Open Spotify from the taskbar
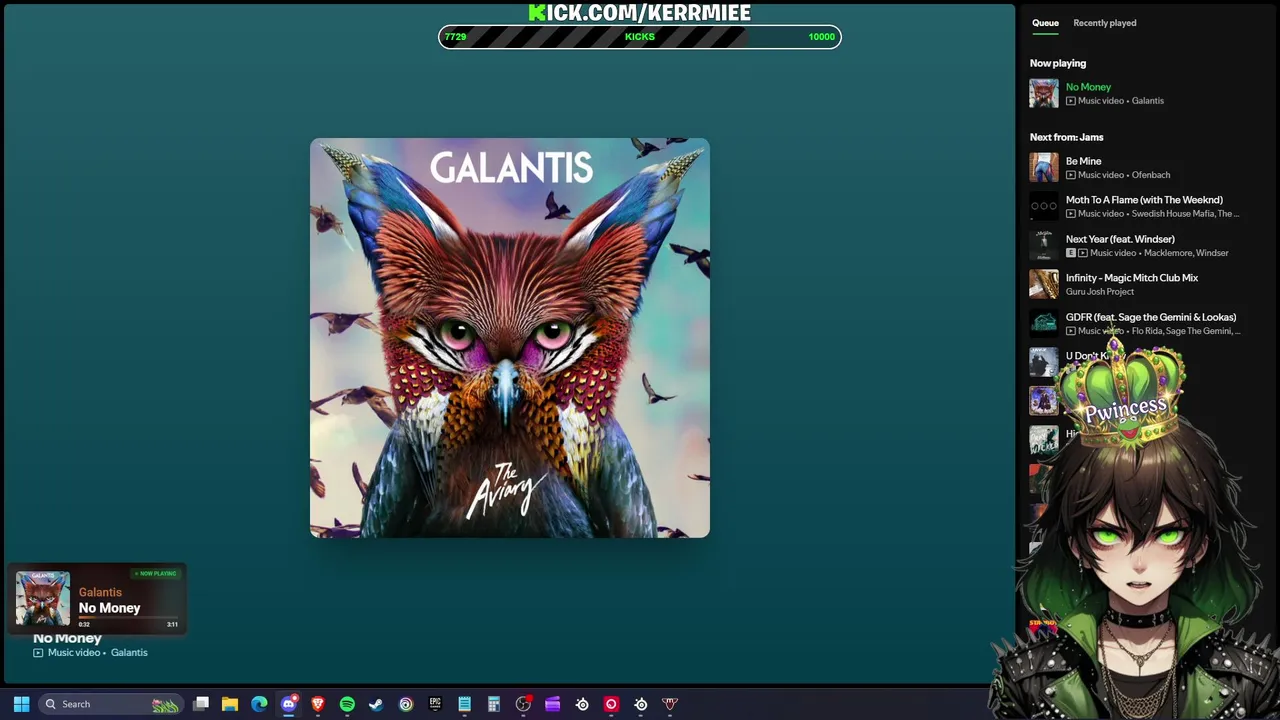 (x=347, y=704)
